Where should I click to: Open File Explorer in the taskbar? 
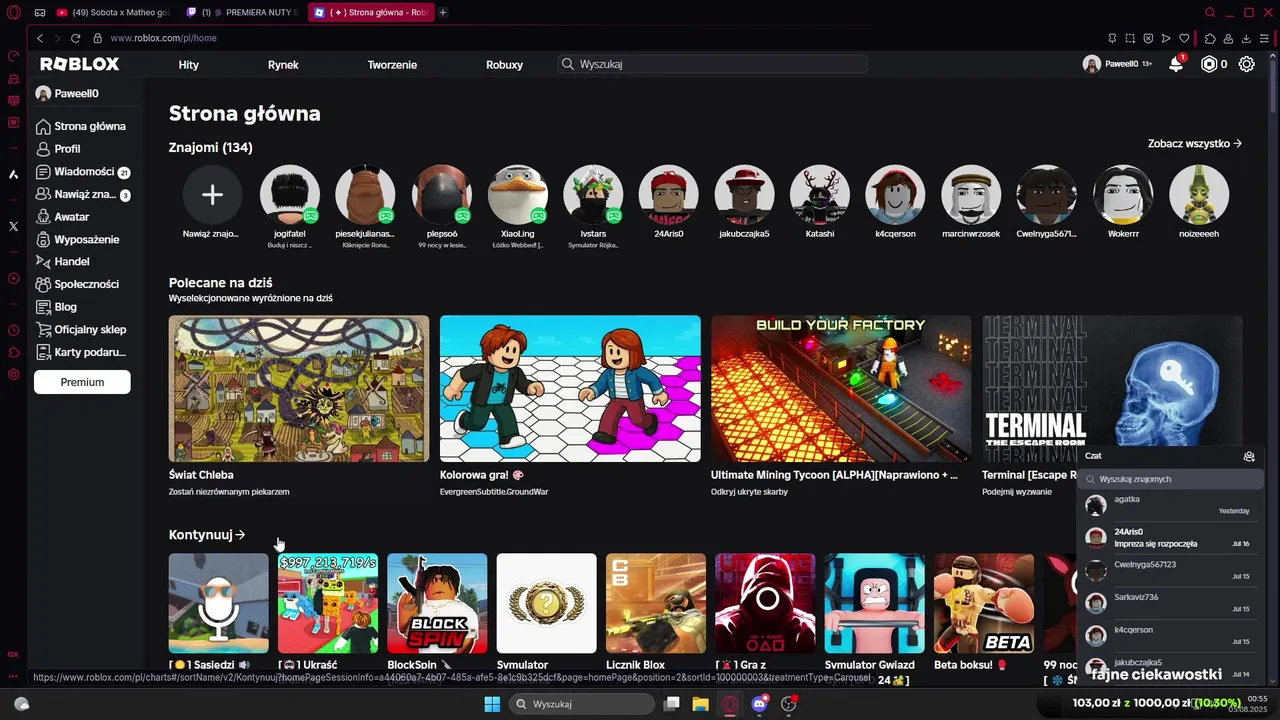coord(701,704)
